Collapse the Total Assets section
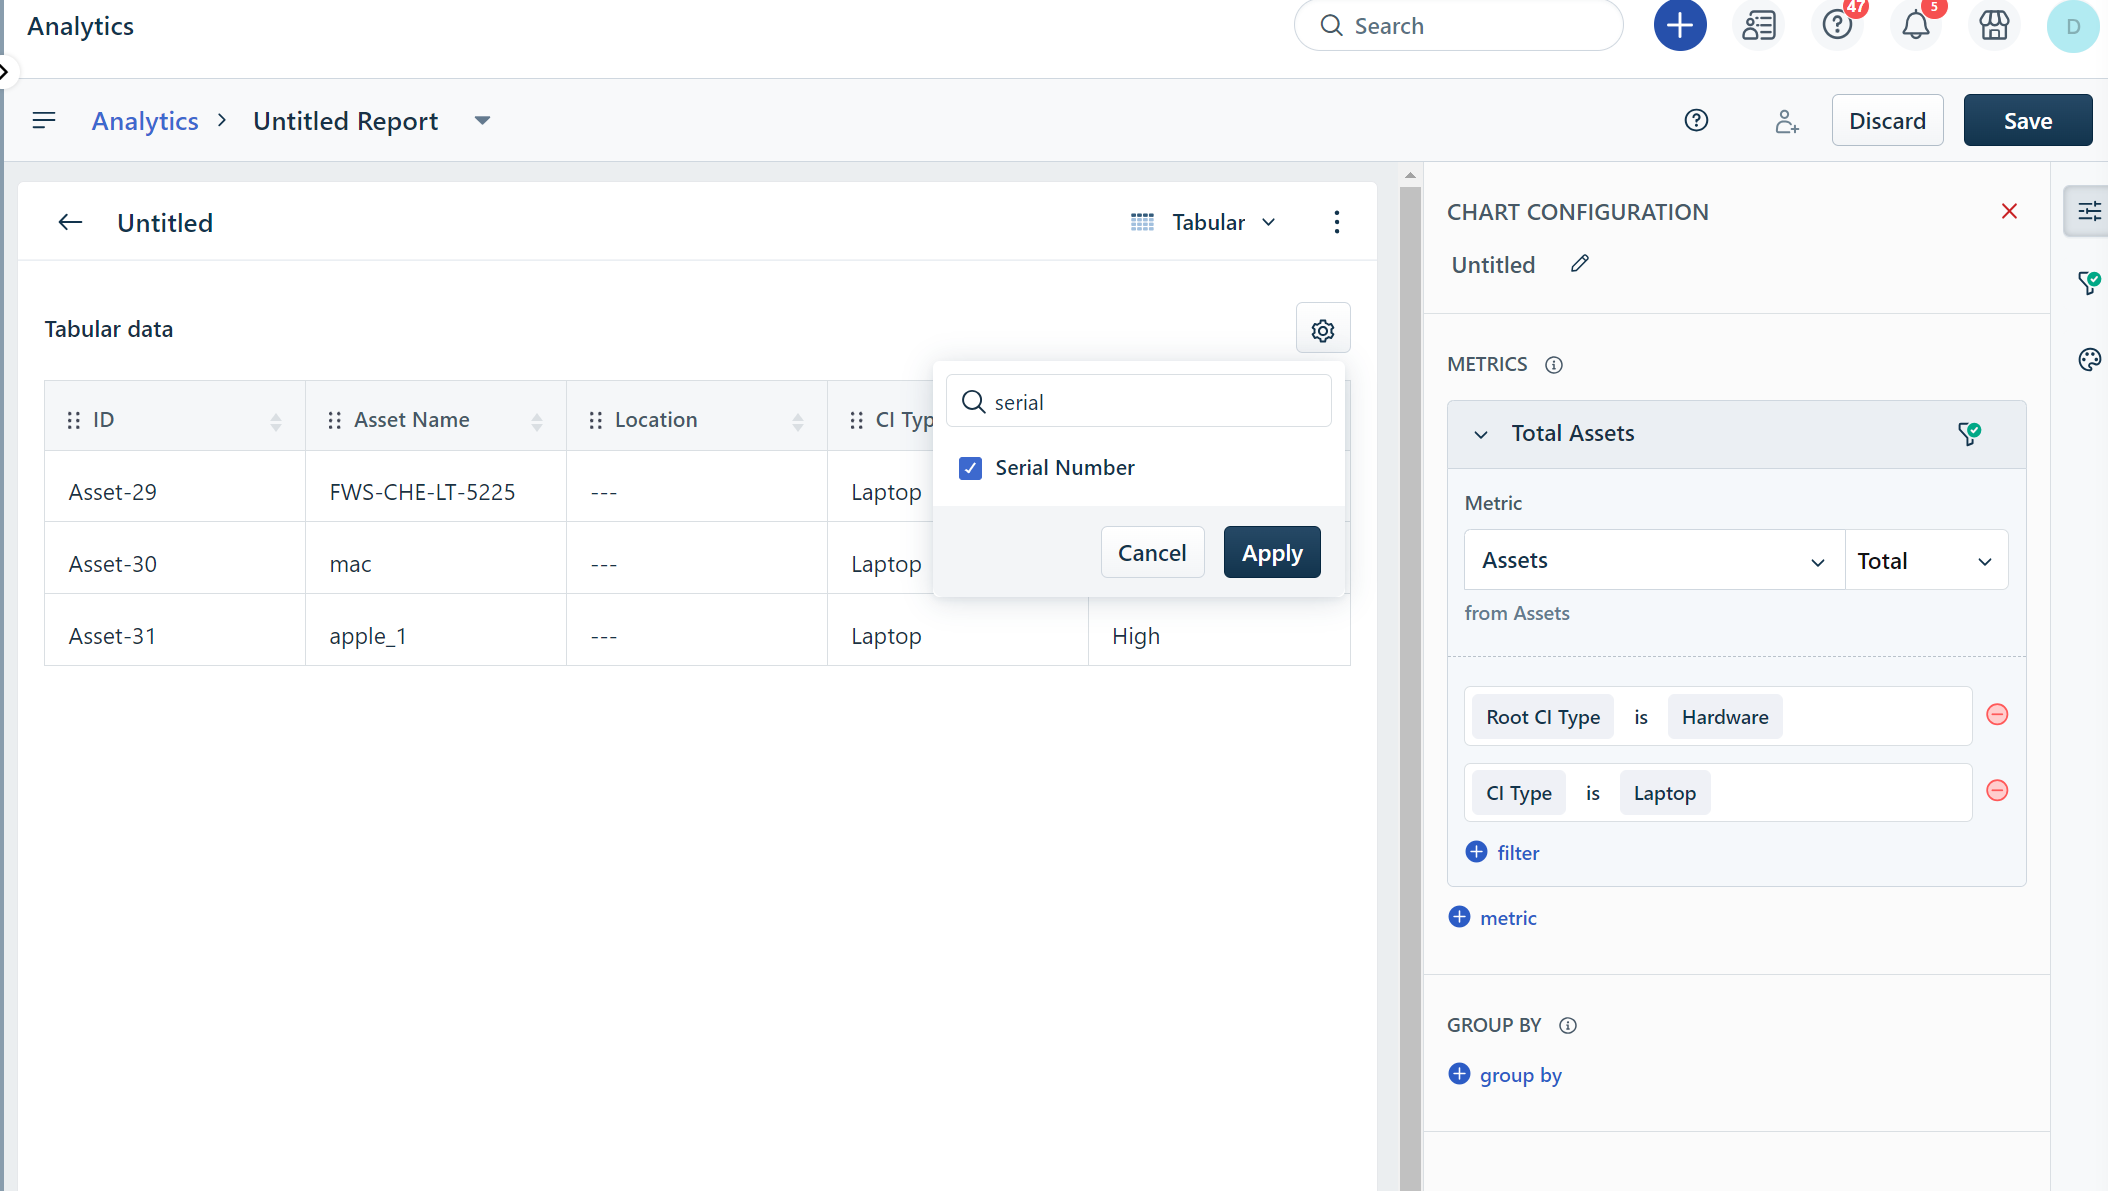 [1481, 434]
